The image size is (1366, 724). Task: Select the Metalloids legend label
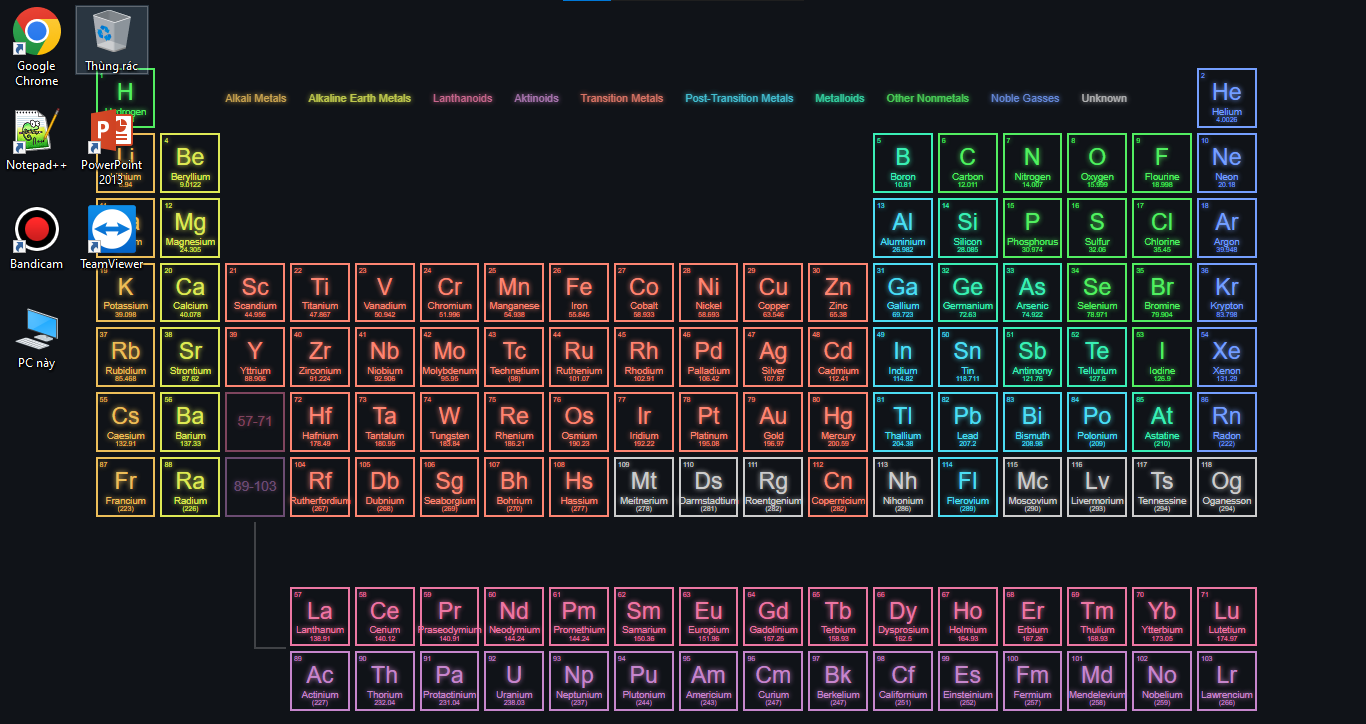(x=840, y=98)
